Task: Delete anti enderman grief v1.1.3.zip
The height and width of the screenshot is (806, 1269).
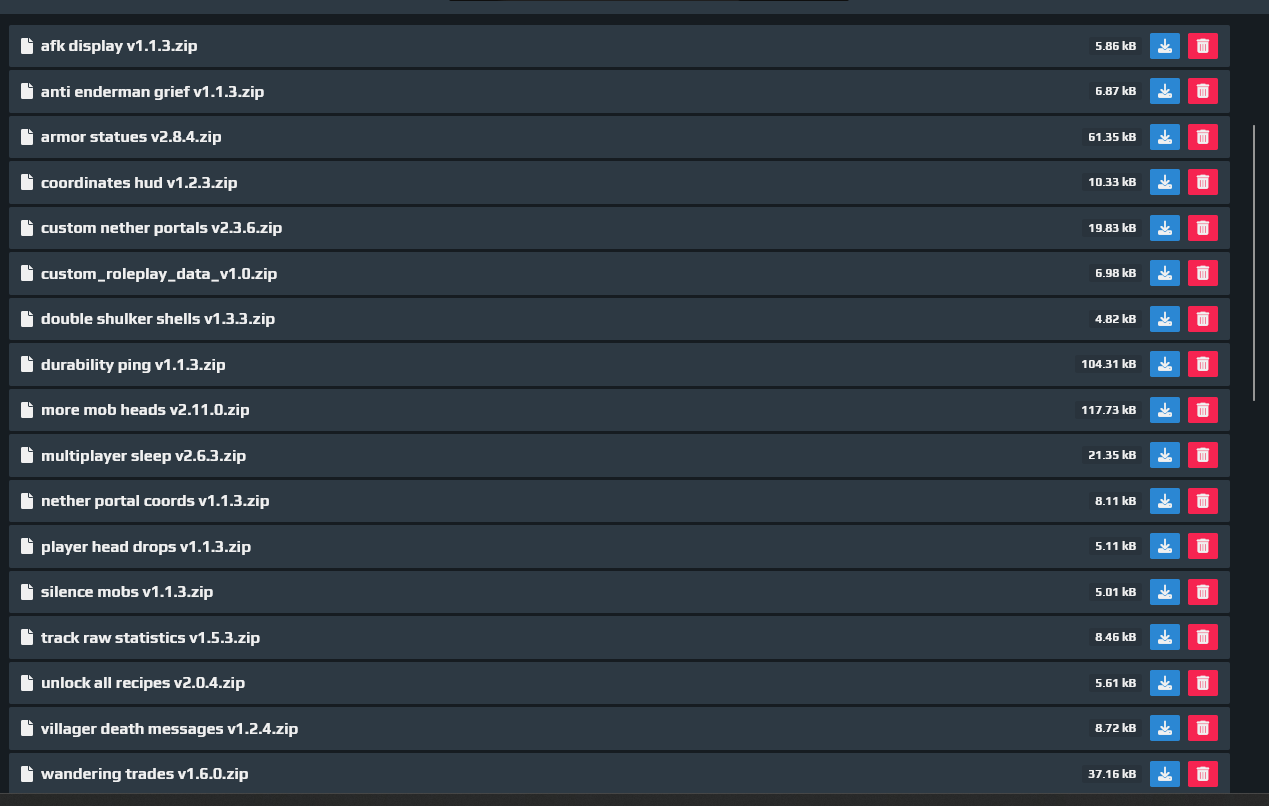Action: pyautogui.click(x=1202, y=91)
